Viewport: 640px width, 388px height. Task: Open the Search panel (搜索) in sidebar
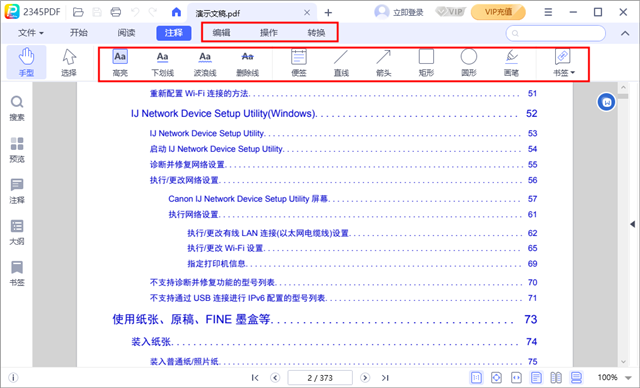(x=17, y=109)
